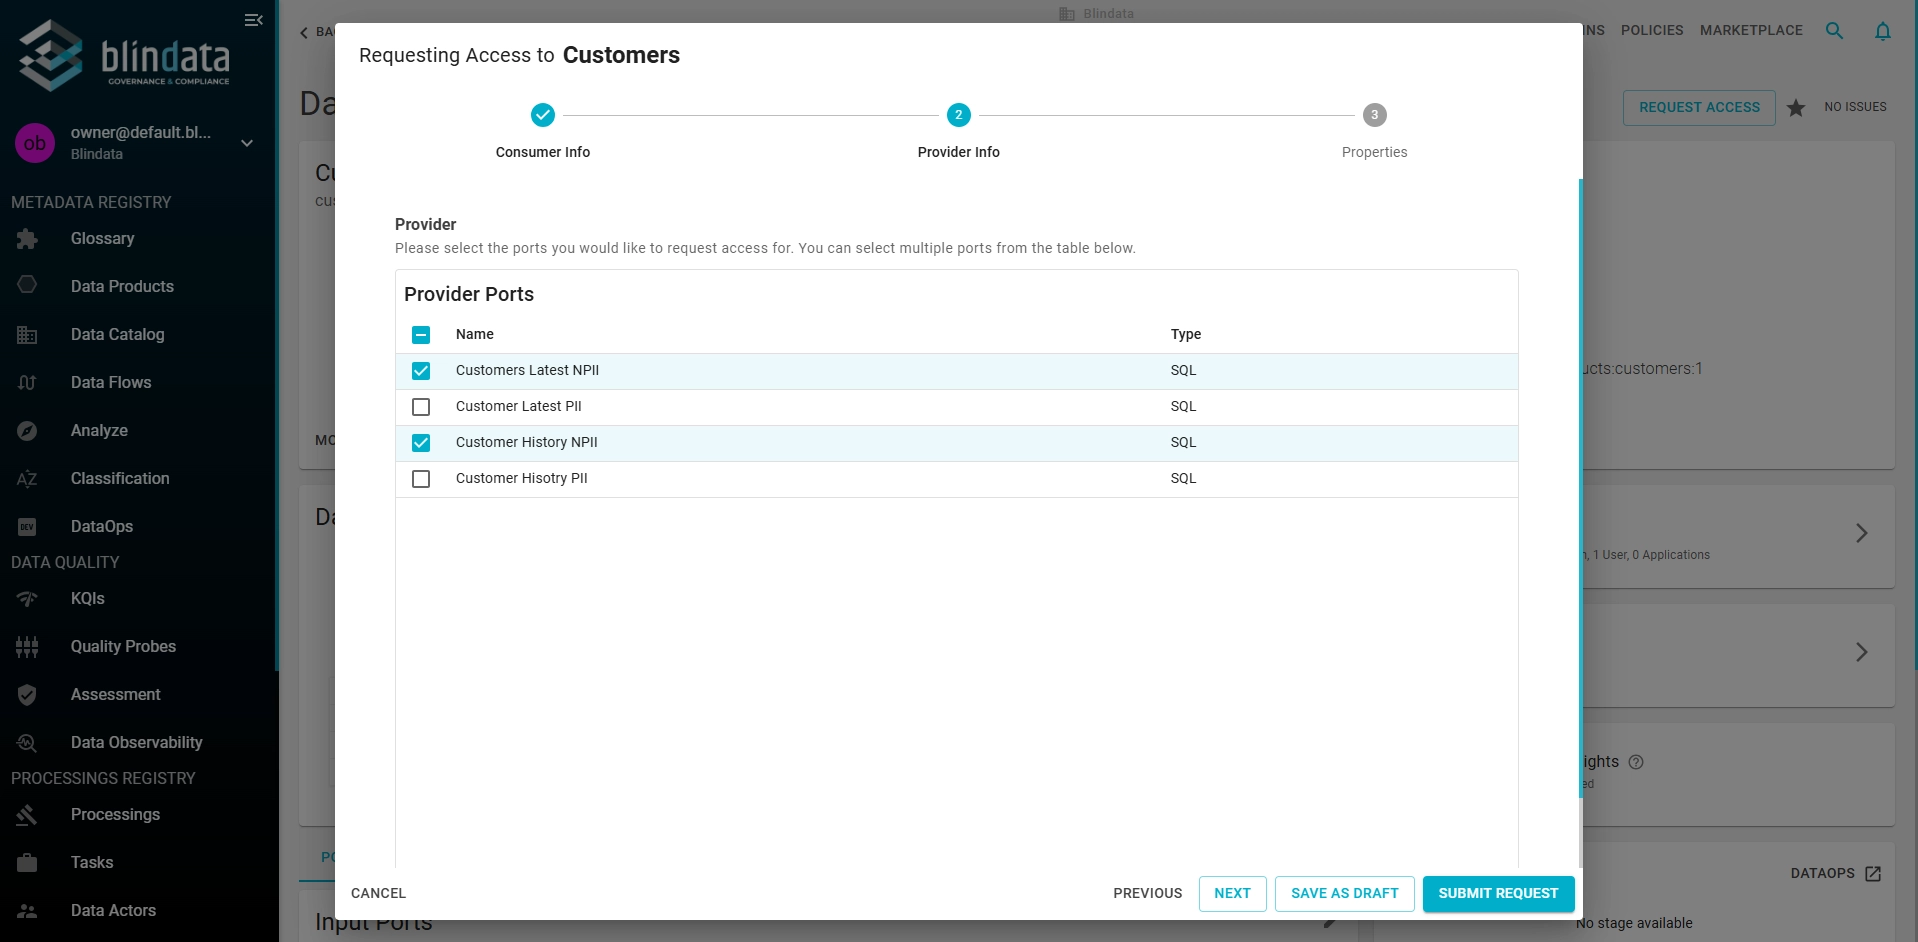
Task: Open Data Catalog building icon
Action: 27,335
